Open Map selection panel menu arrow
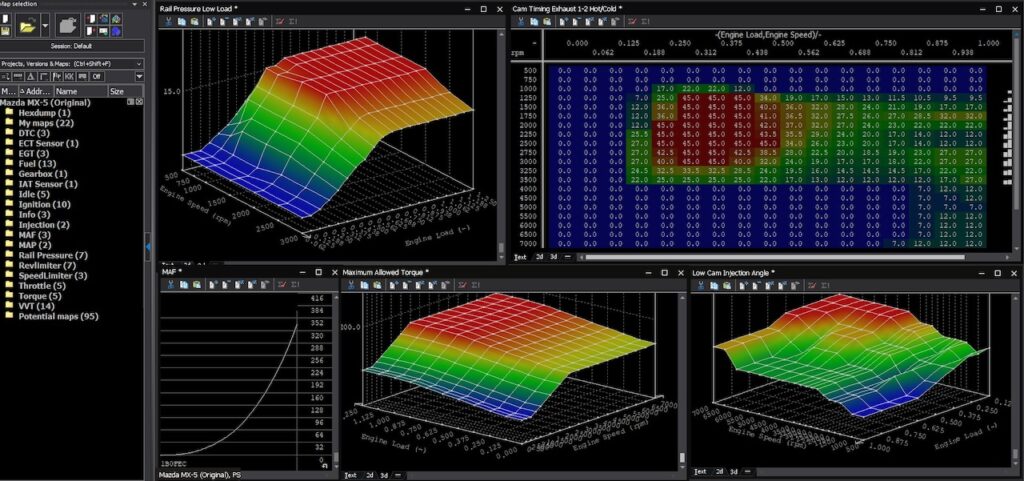 [135, 4]
